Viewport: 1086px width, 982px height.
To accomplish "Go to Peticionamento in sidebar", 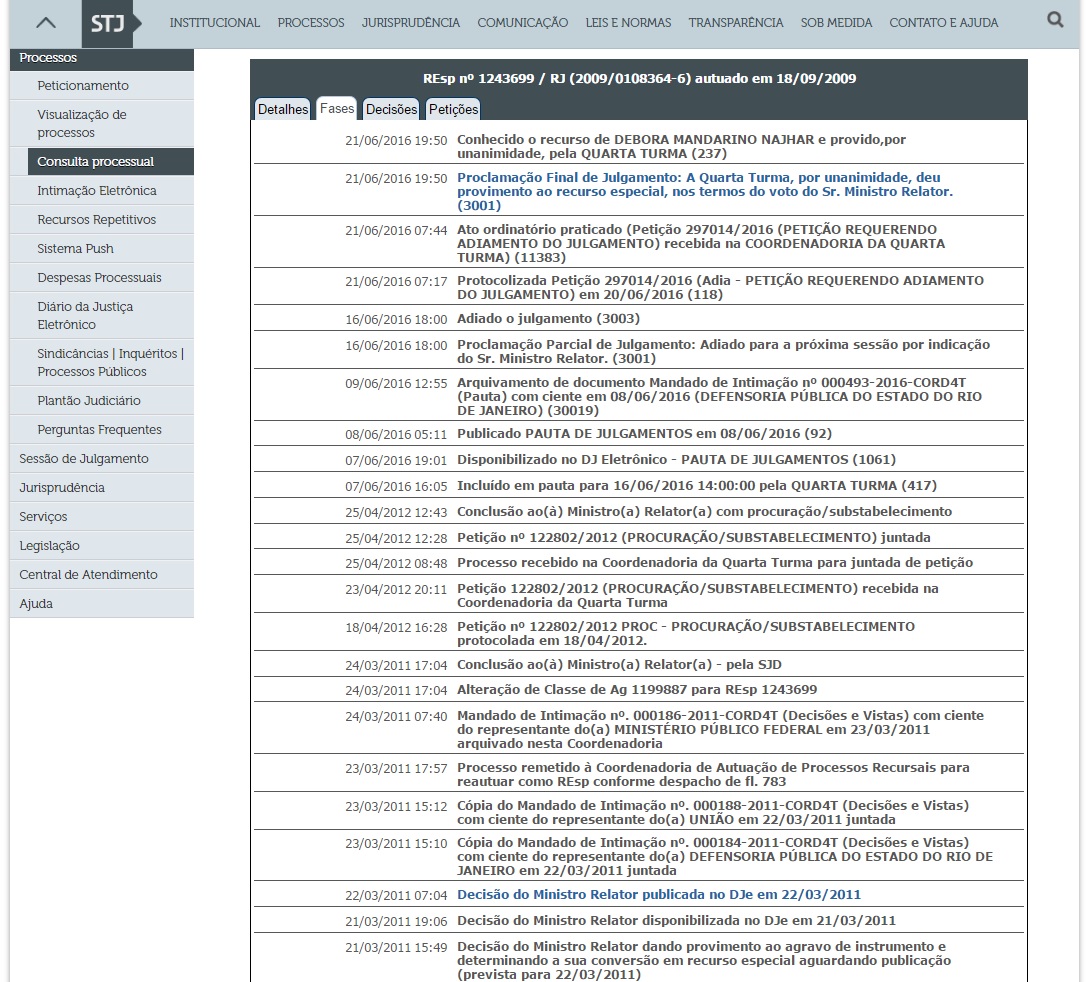I will [x=83, y=86].
